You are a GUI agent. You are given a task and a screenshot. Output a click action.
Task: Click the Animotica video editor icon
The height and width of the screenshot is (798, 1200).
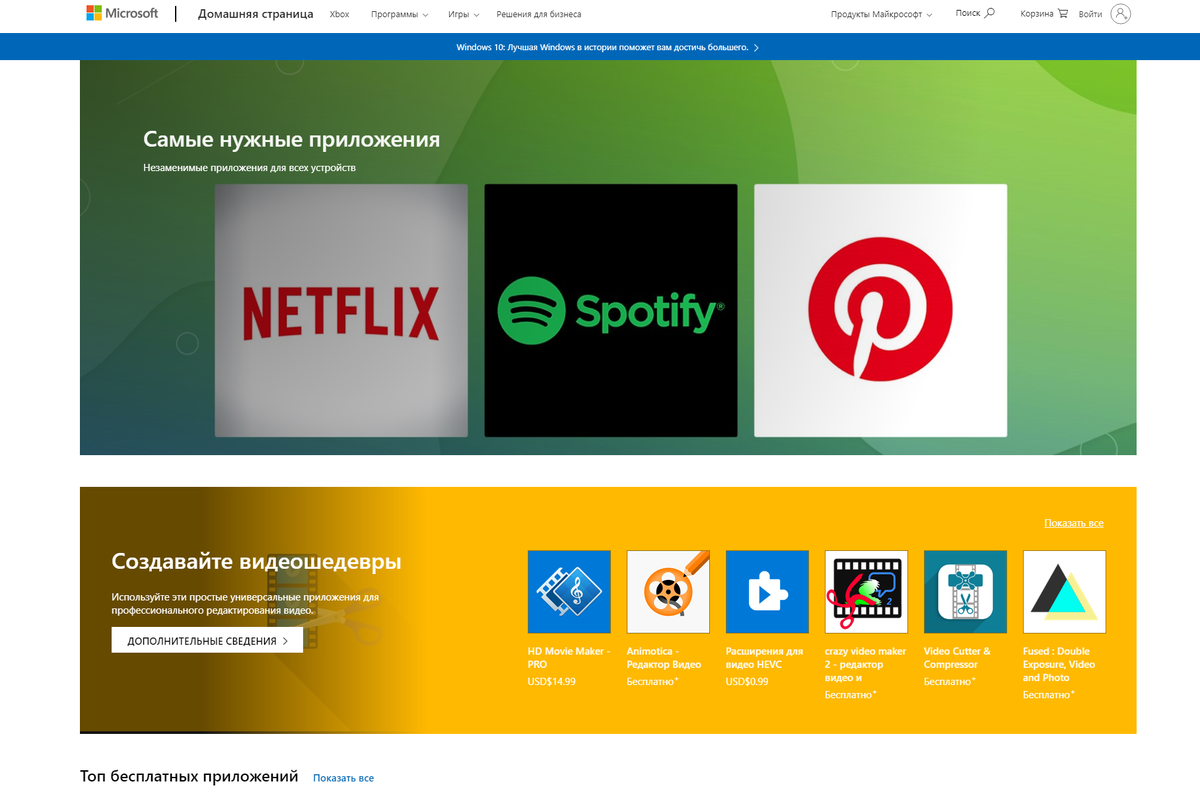668,592
